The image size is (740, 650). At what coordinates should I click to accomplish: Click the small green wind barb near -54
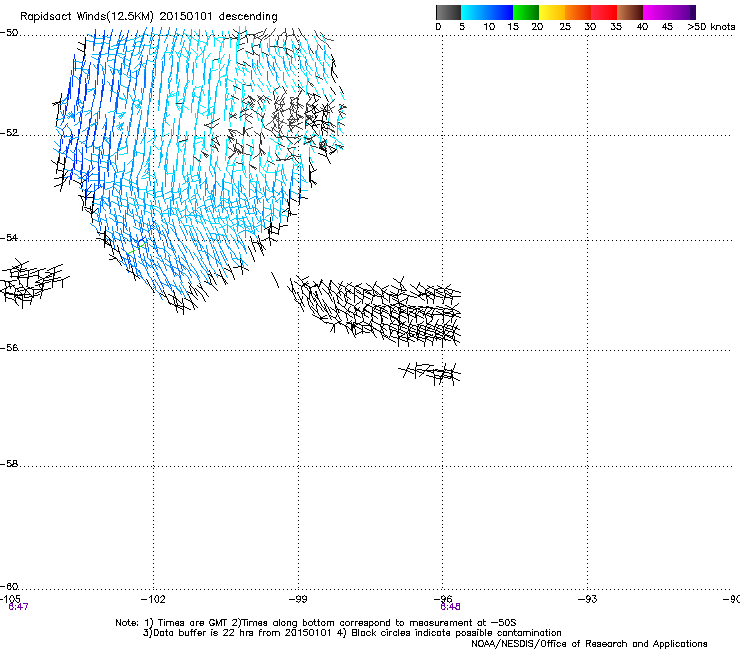point(135,249)
